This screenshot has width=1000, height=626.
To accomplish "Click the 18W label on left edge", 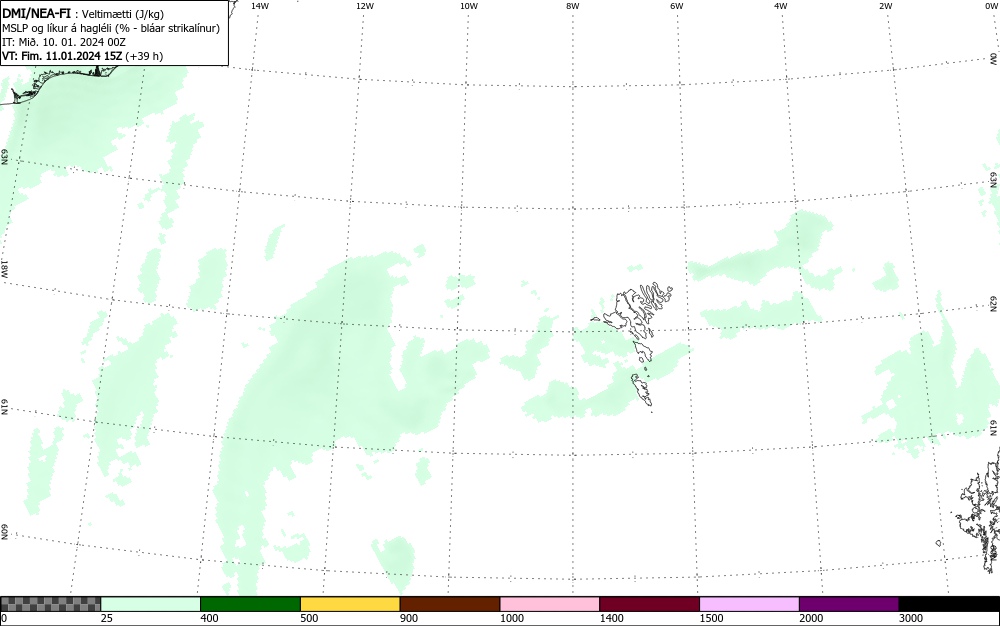I will click(4, 268).
